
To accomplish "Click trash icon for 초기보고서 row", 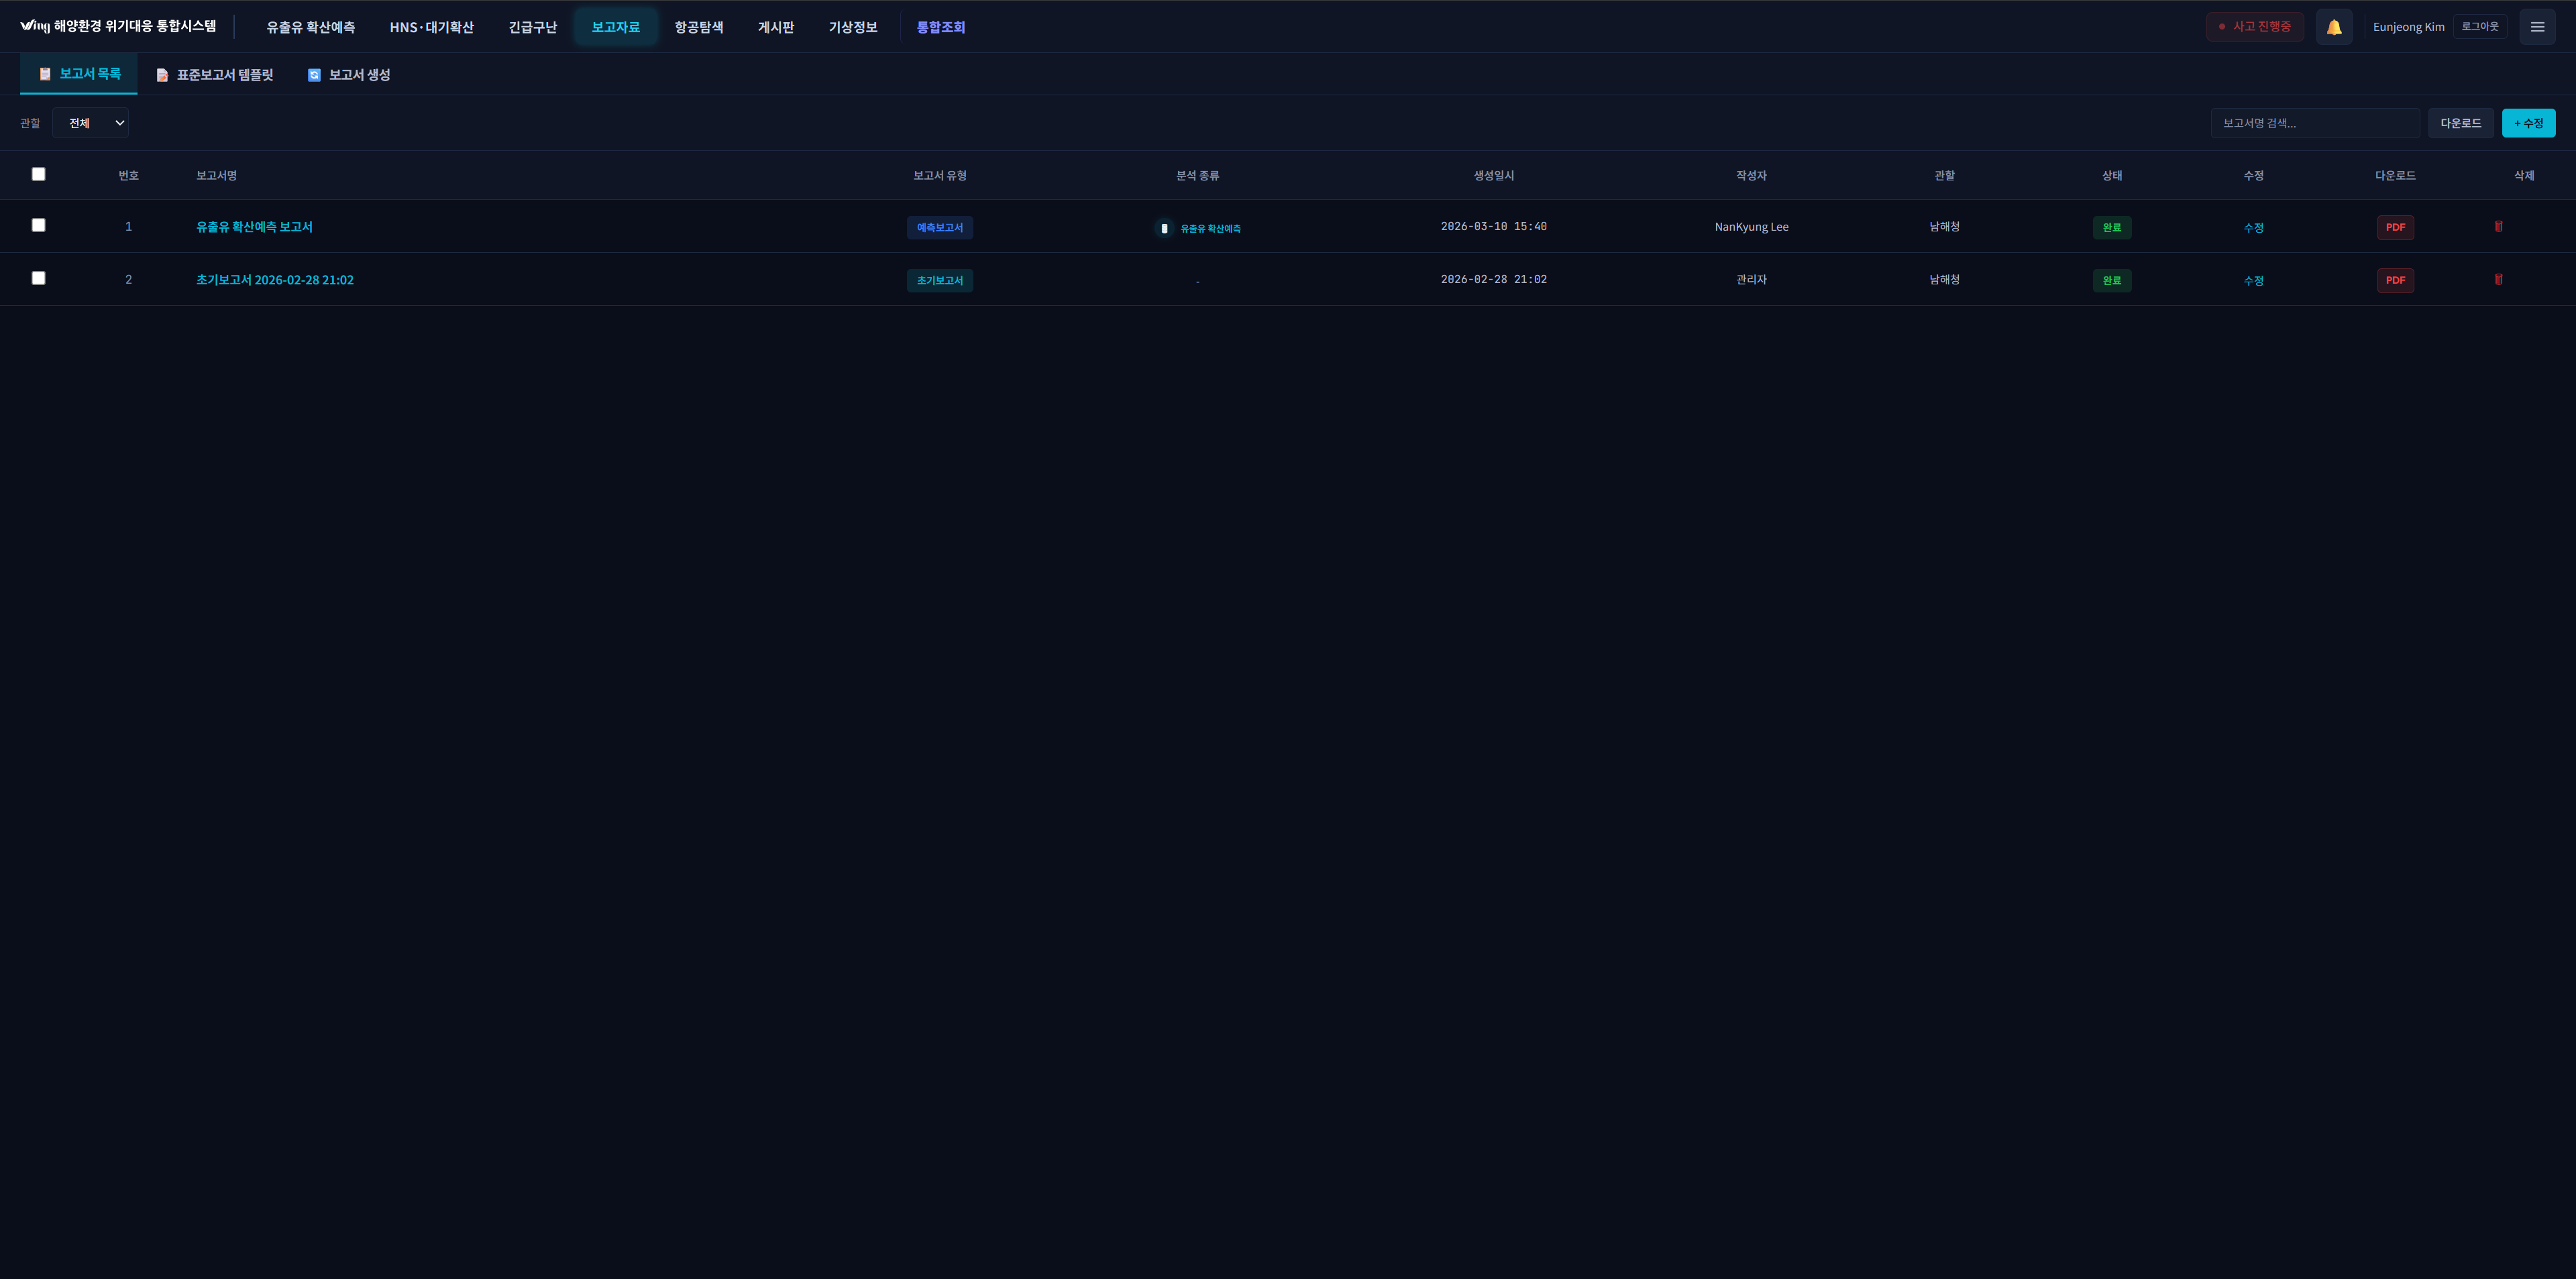I will tap(2498, 280).
